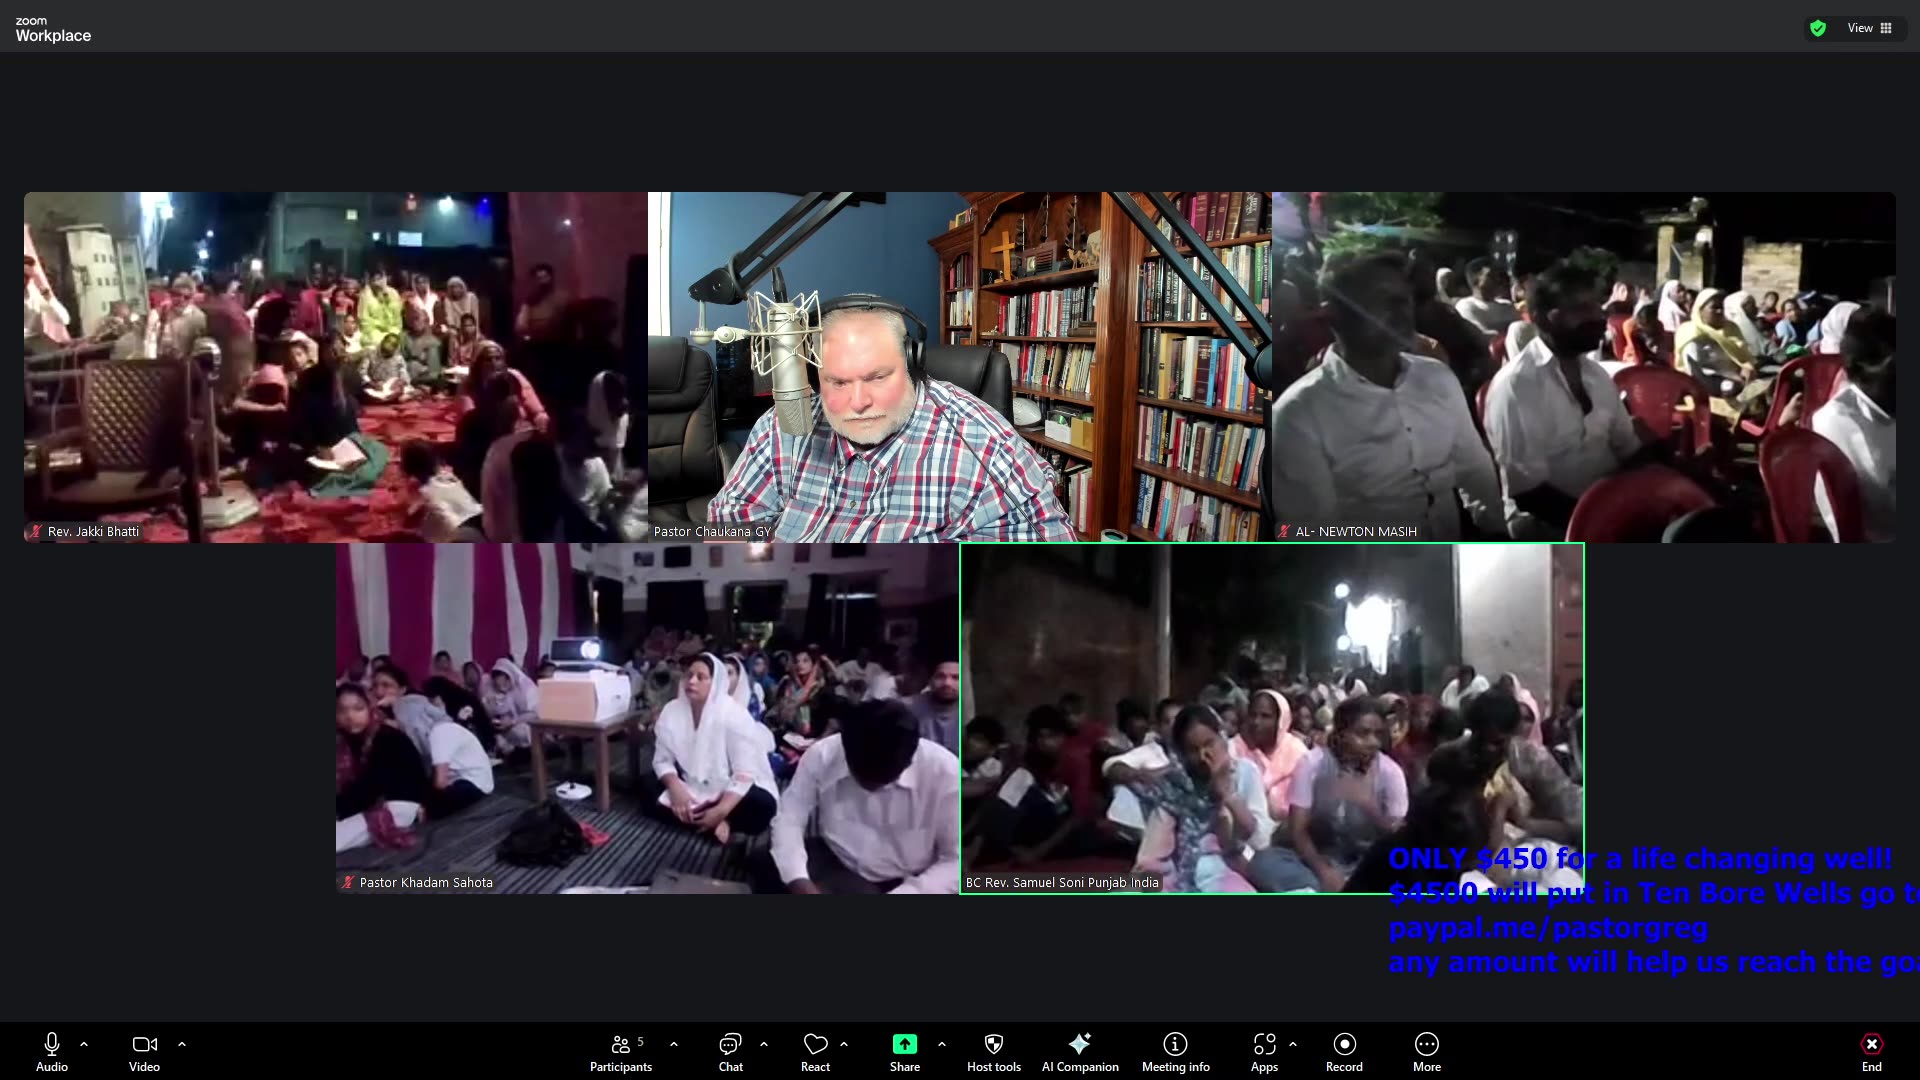The image size is (1920, 1080).
Task: Open the Participants list
Action: point(620,1051)
